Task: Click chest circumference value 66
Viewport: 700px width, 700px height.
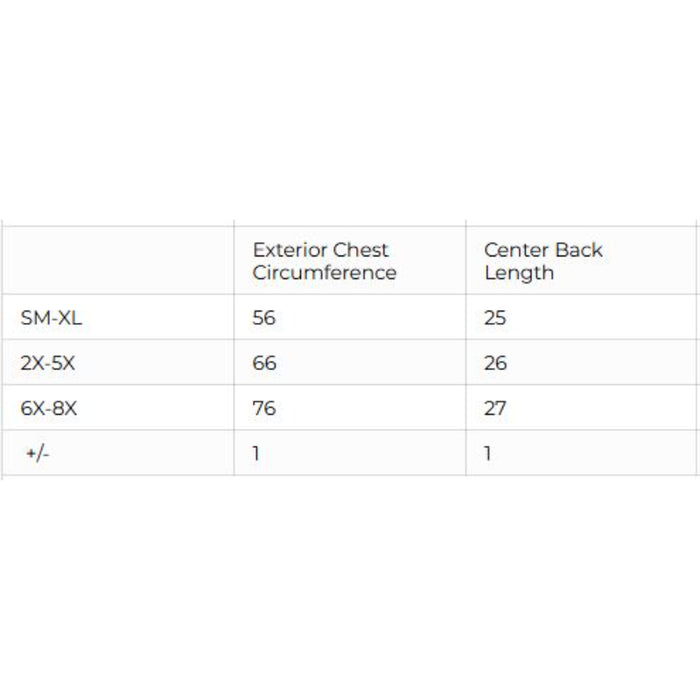Action: (x=264, y=363)
